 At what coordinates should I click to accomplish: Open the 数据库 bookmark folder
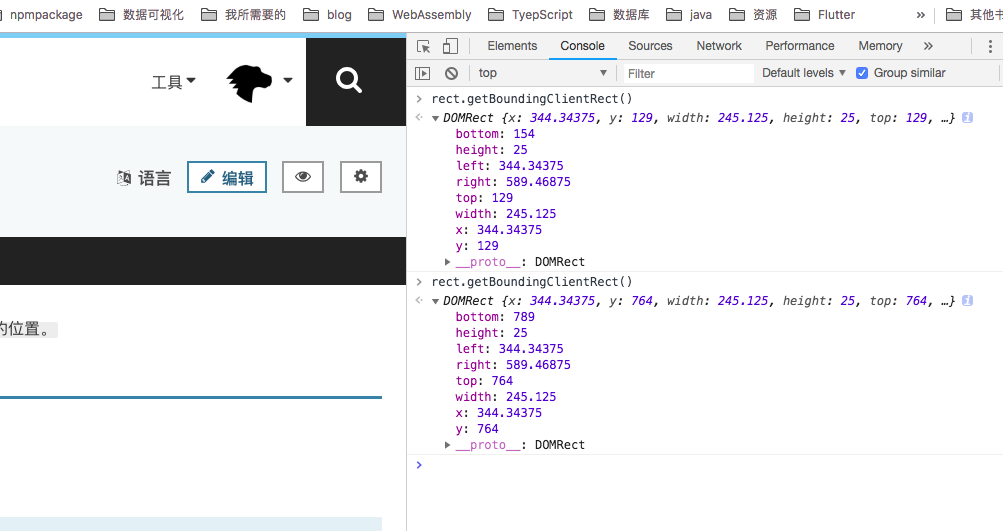[x=619, y=15]
